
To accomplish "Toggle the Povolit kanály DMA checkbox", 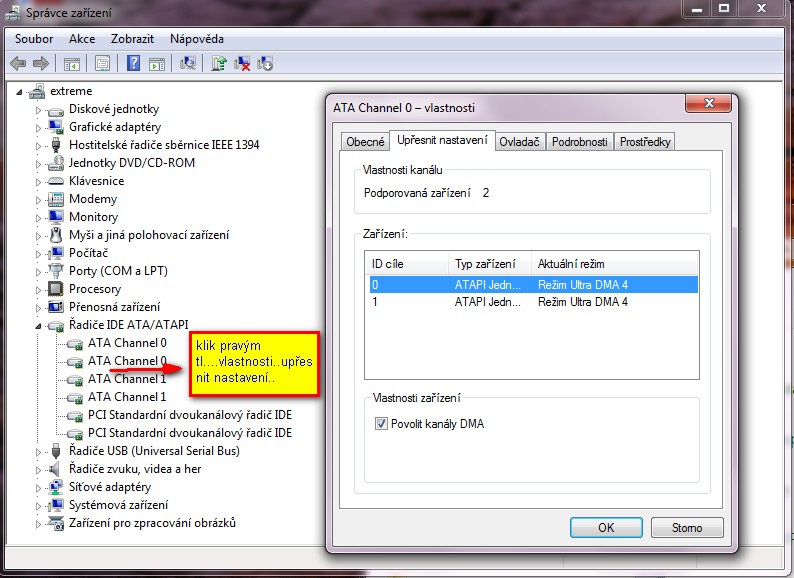I will click(x=381, y=423).
